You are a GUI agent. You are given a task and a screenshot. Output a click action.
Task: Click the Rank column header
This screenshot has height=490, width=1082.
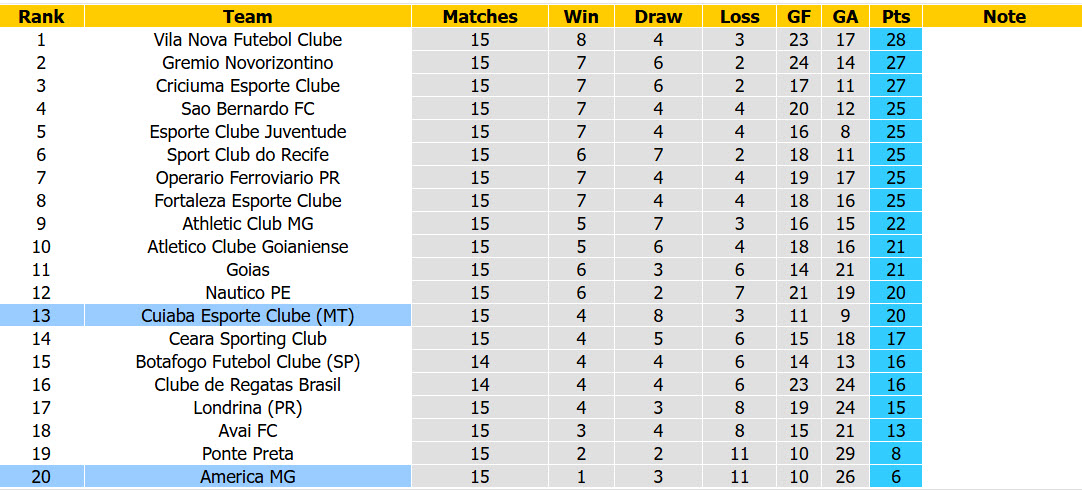41,17
